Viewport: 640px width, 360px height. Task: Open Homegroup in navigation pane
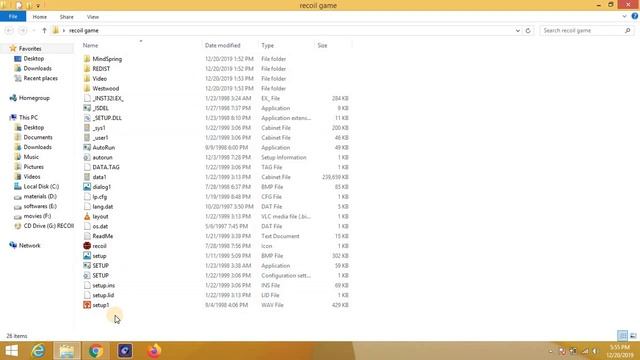coord(34,98)
